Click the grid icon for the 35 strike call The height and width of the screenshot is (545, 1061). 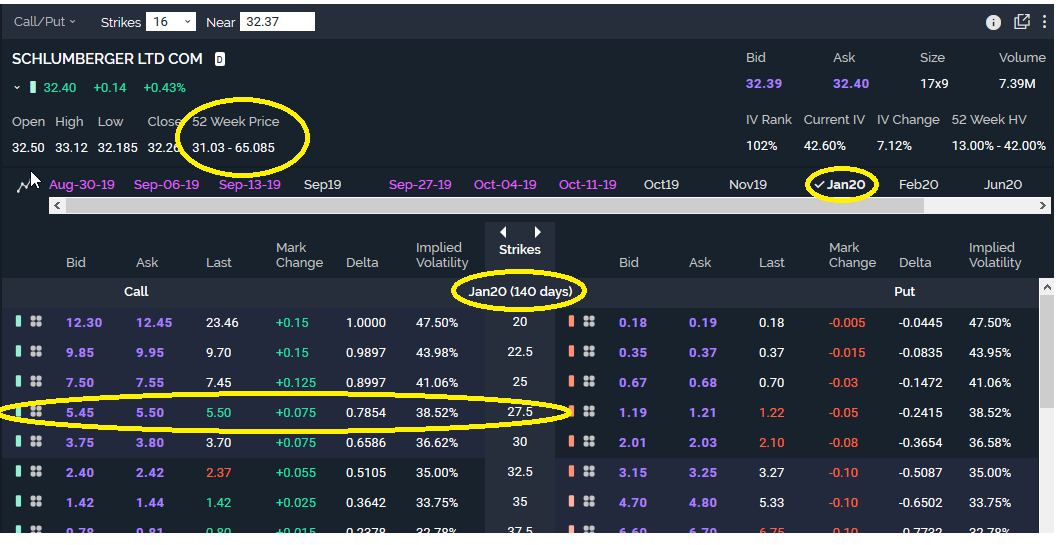tap(36, 502)
